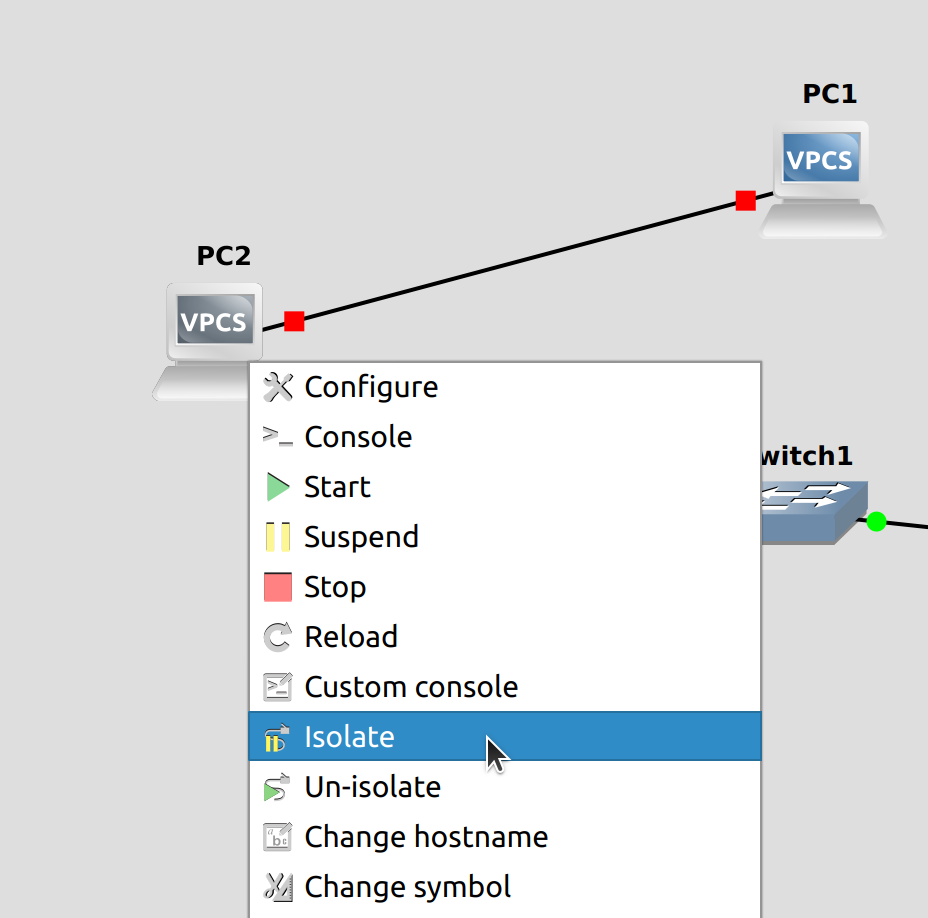Click the red link status square near PC1

pos(745,200)
